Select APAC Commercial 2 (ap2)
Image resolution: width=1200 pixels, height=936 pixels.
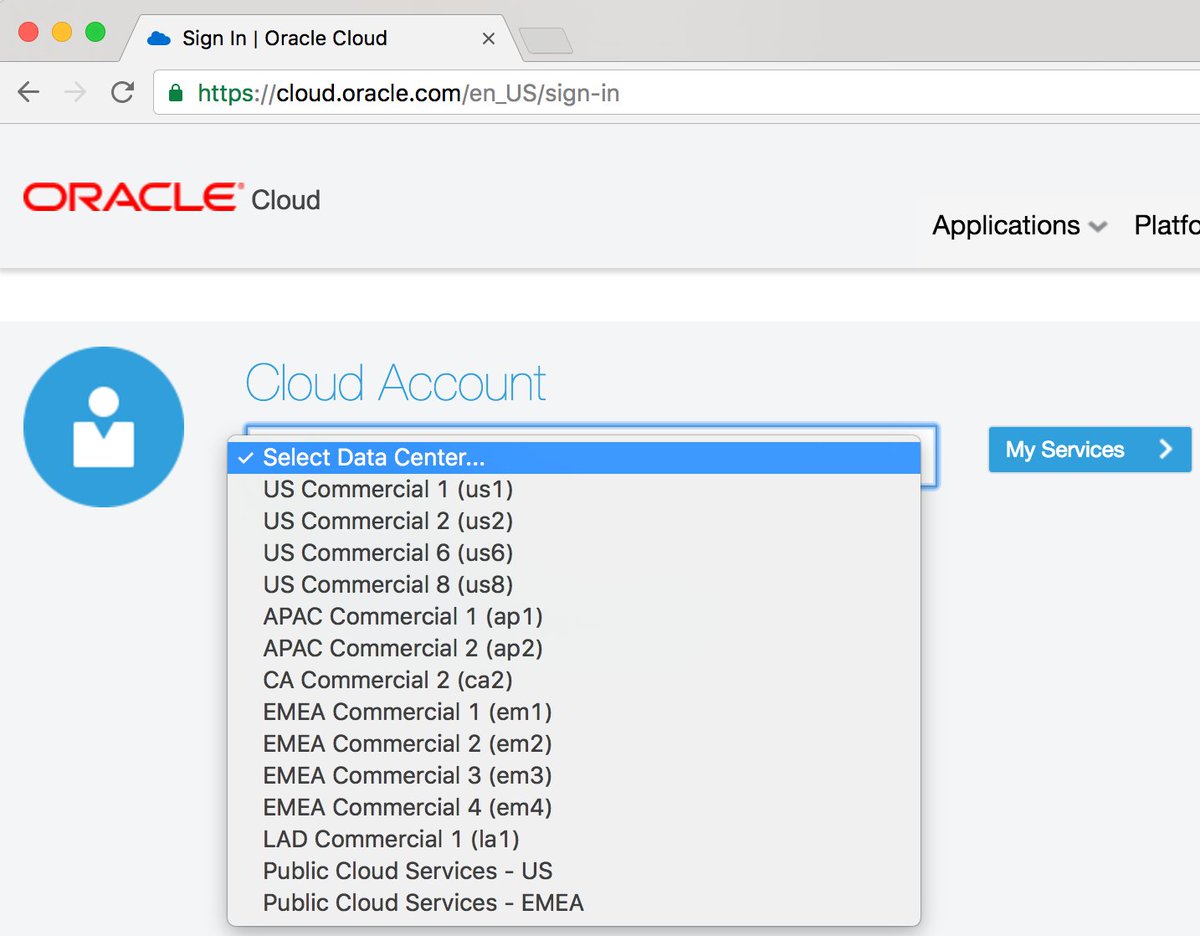tap(574, 648)
